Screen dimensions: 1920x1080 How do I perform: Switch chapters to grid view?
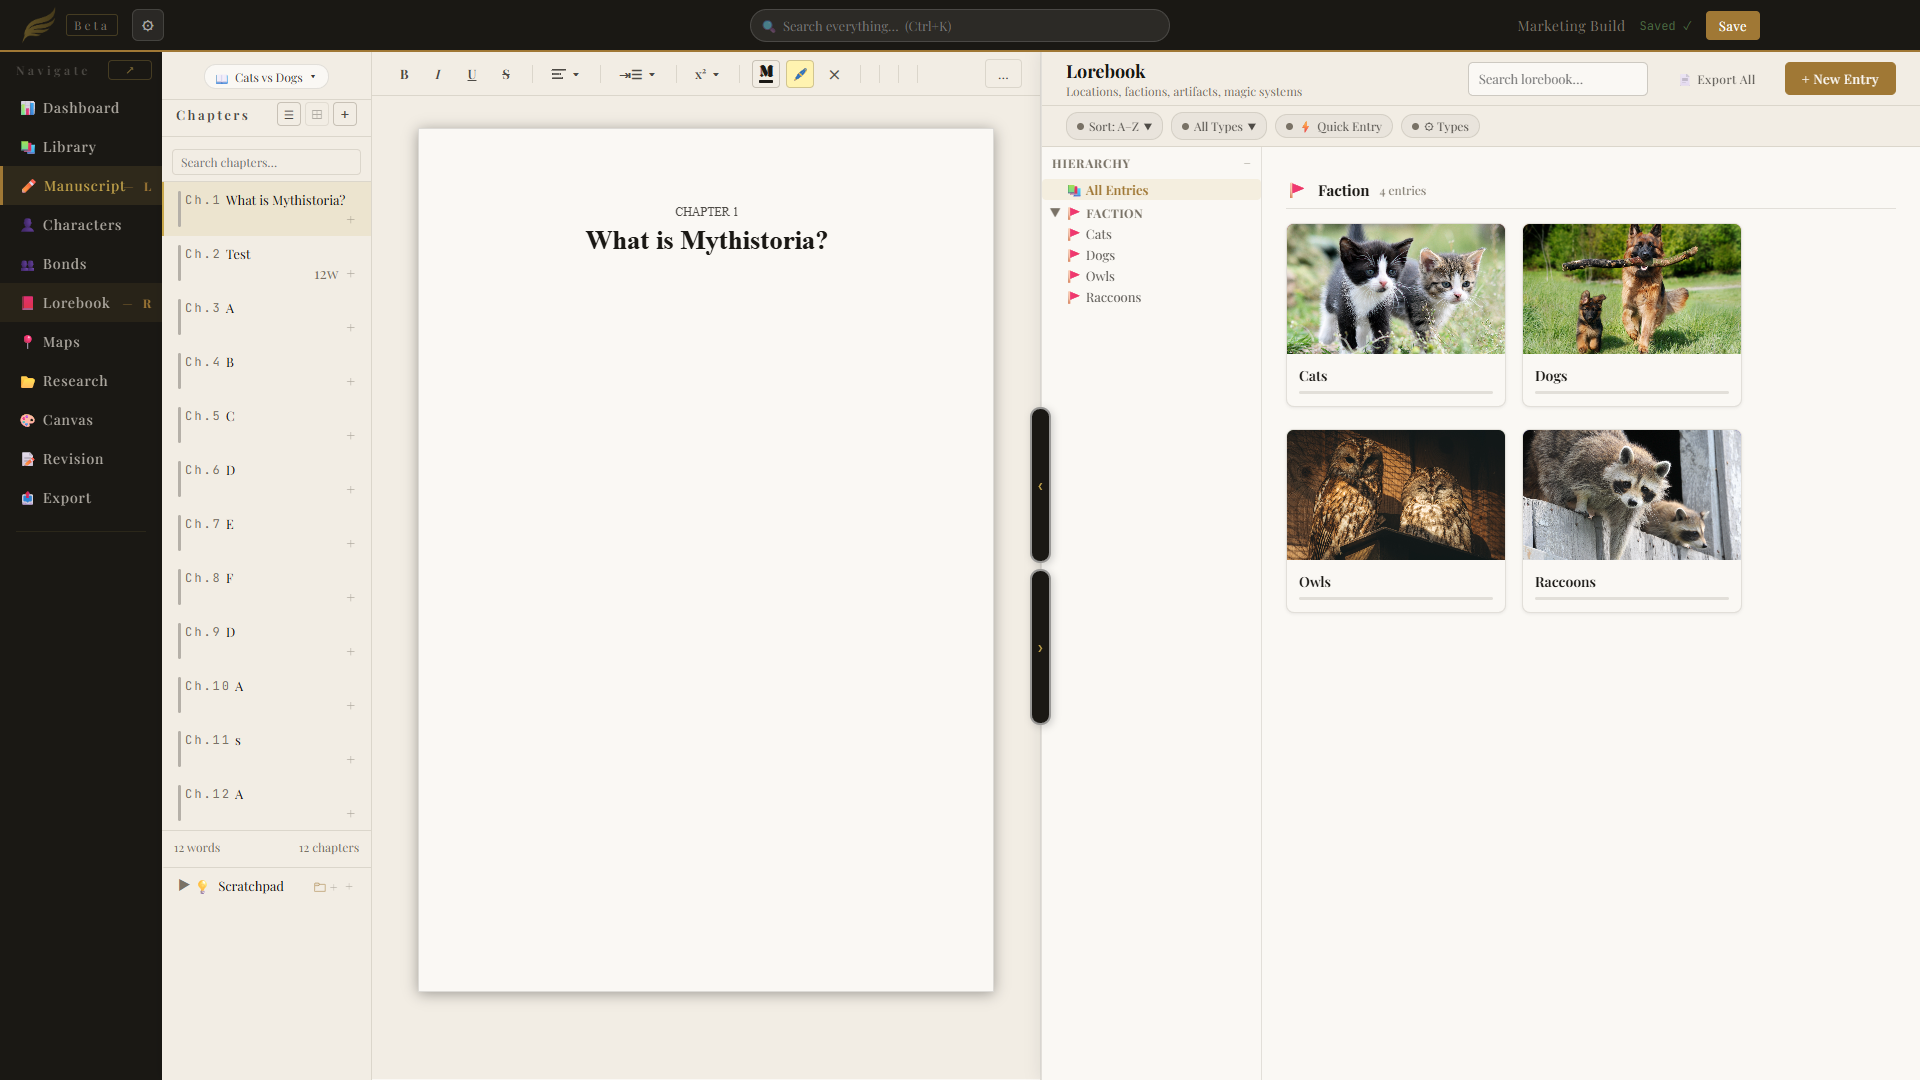[317, 115]
